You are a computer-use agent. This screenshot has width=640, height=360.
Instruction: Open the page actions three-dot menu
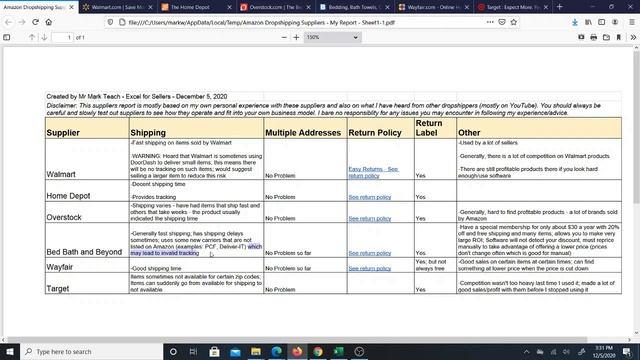click(x=490, y=22)
